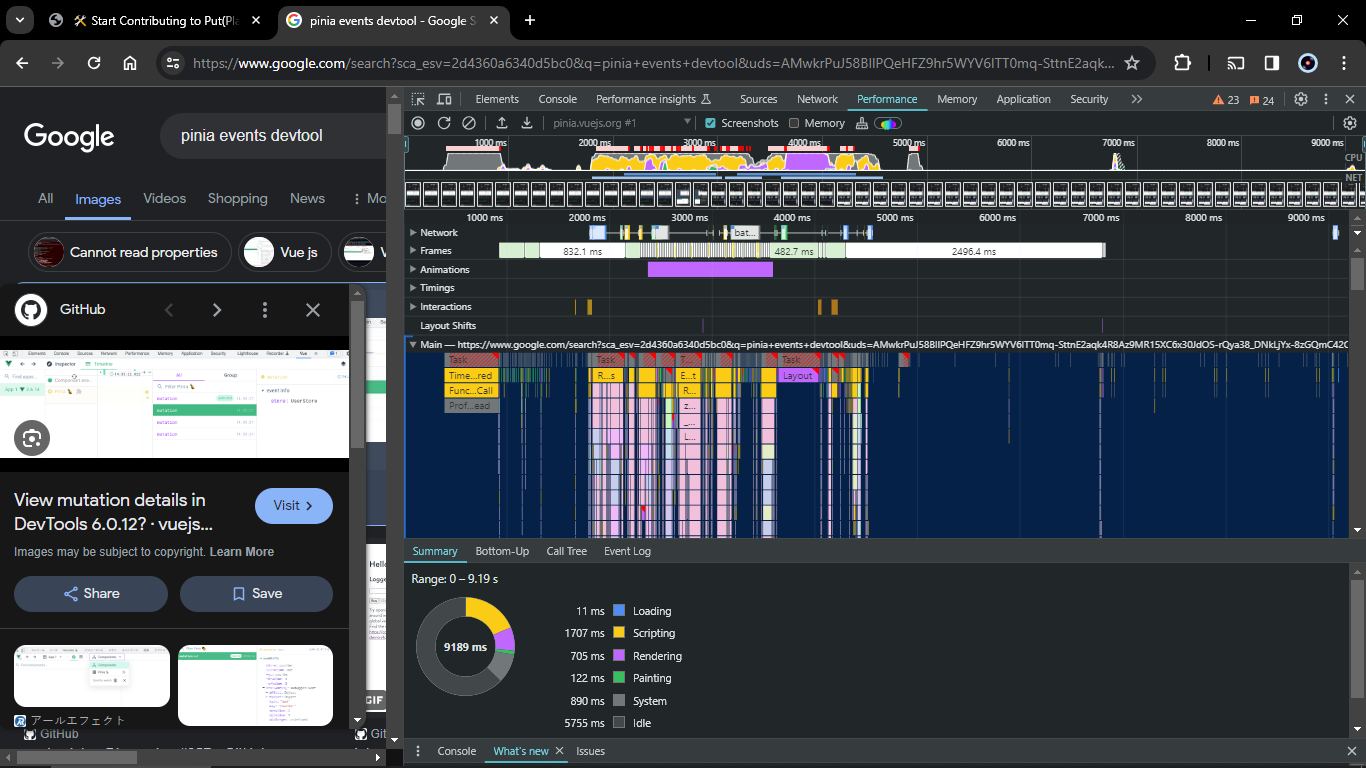1366x768 pixels.
Task: Click the reload and record icon
Action: pyautogui.click(x=444, y=123)
